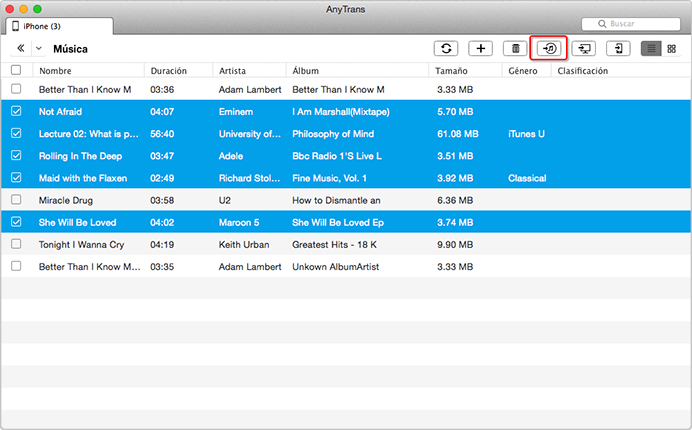Sort by the Duración column header
692x430 pixels.
[169, 71]
